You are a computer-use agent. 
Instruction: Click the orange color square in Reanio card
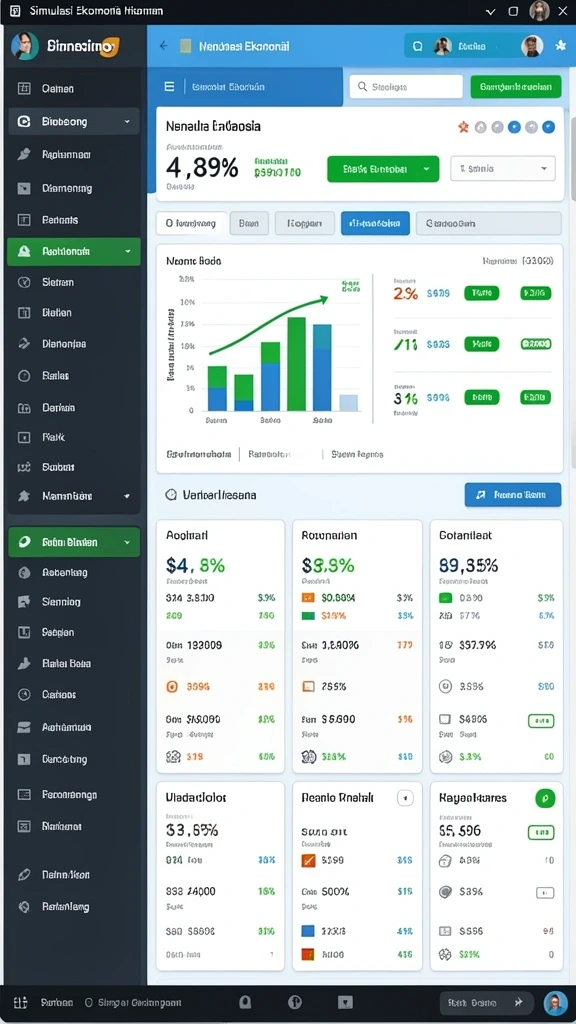309,861
